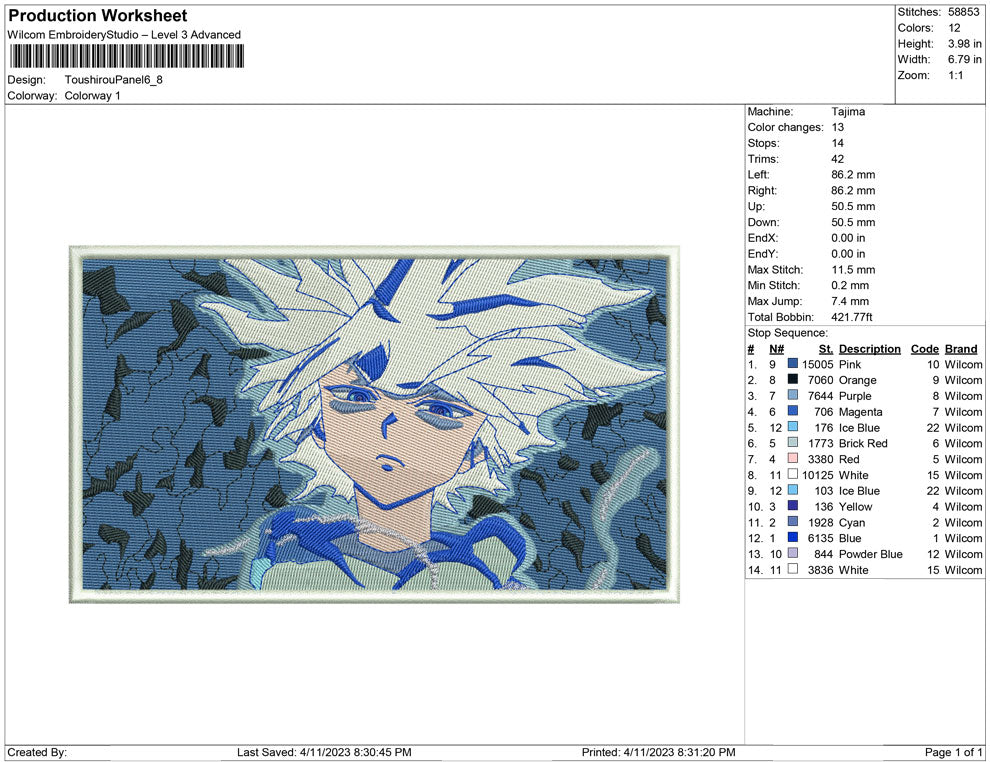Click the Height value 3.98 in
This screenshot has height=762, width=990.
click(x=965, y=44)
